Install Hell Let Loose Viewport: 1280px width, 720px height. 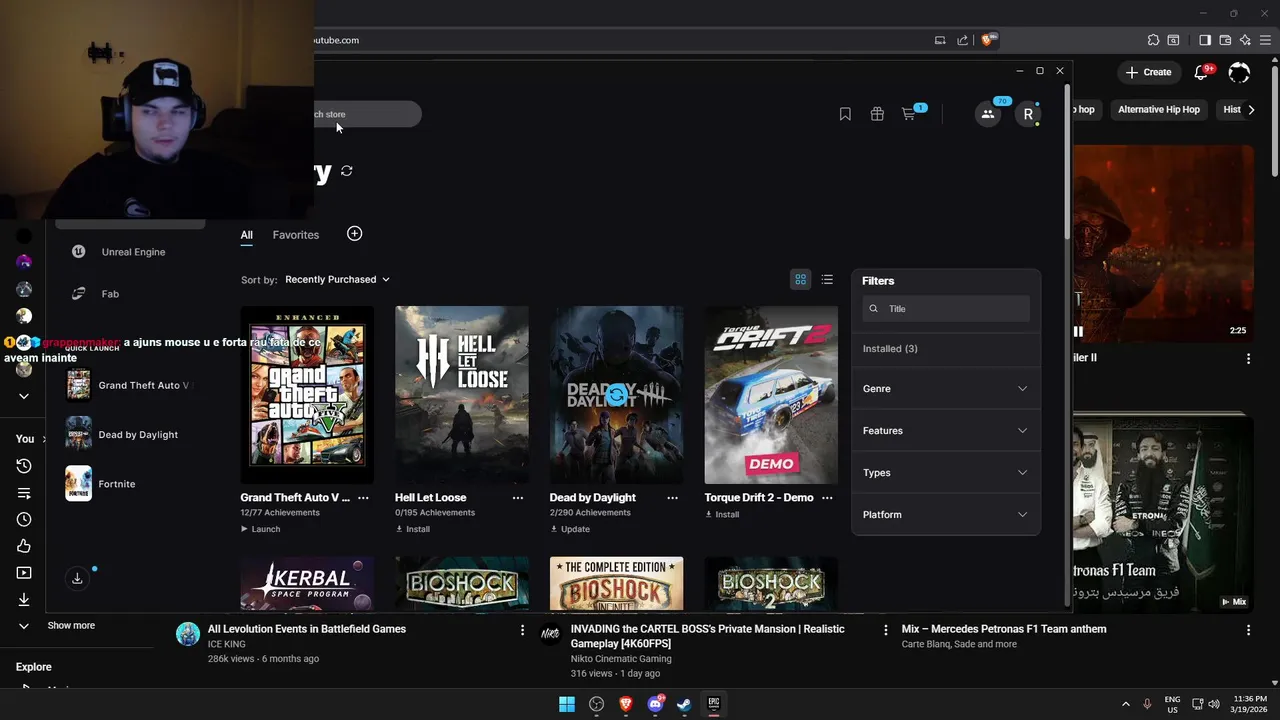click(x=413, y=529)
